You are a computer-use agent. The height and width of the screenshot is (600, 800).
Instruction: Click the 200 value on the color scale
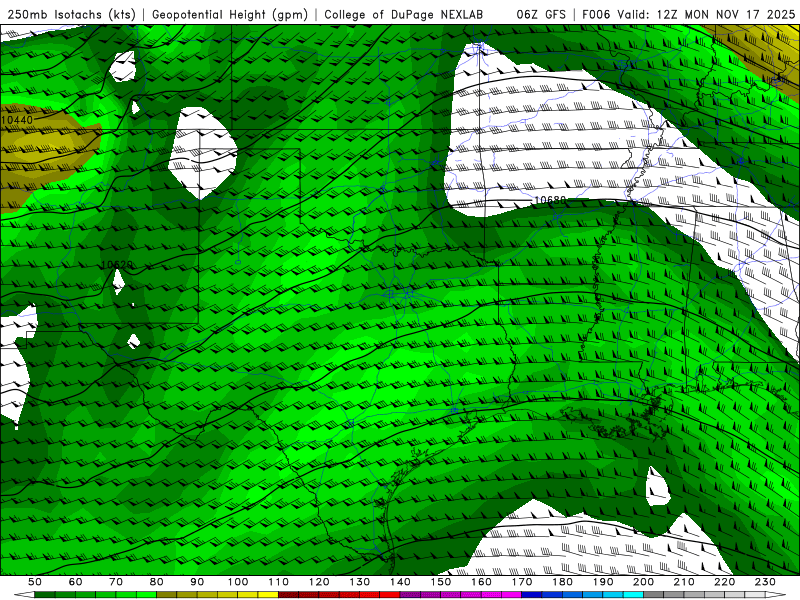tap(643, 582)
